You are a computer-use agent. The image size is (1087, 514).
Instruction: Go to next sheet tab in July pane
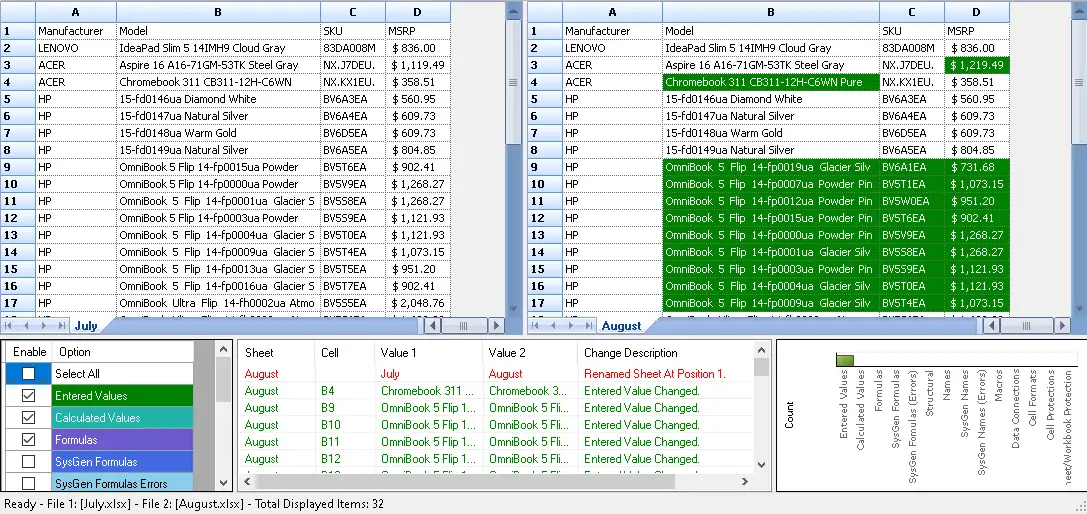tap(42, 325)
